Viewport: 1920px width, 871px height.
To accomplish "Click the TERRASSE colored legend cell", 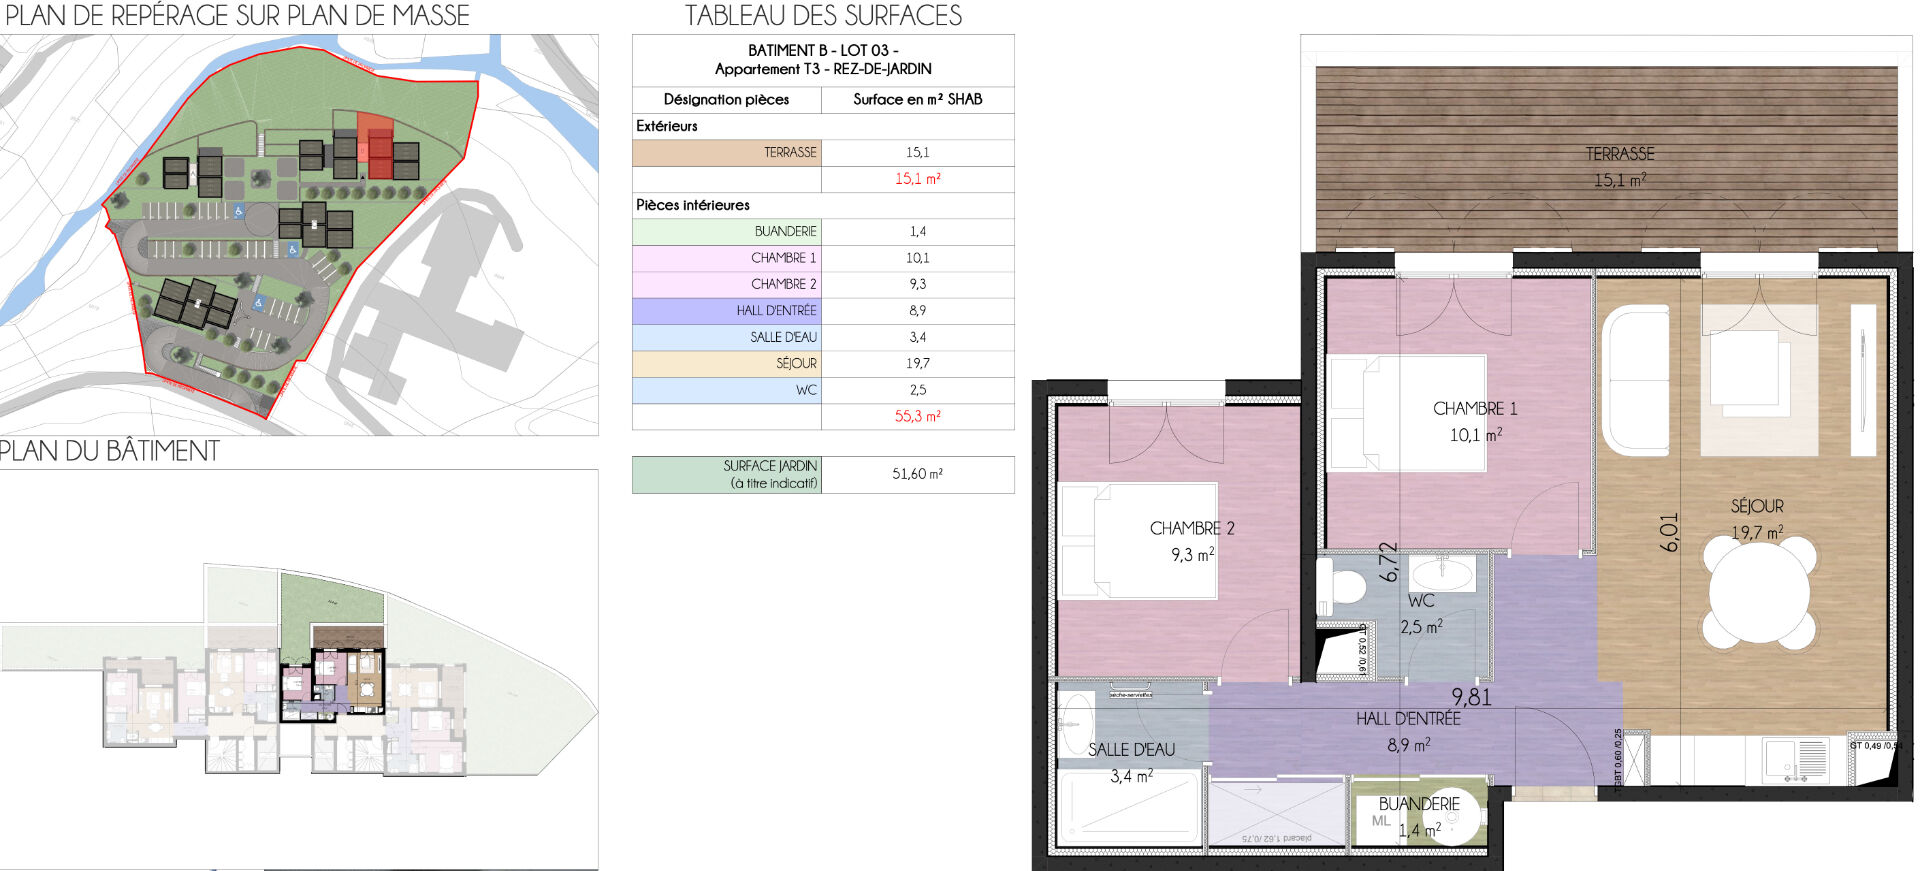I will click(727, 153).
